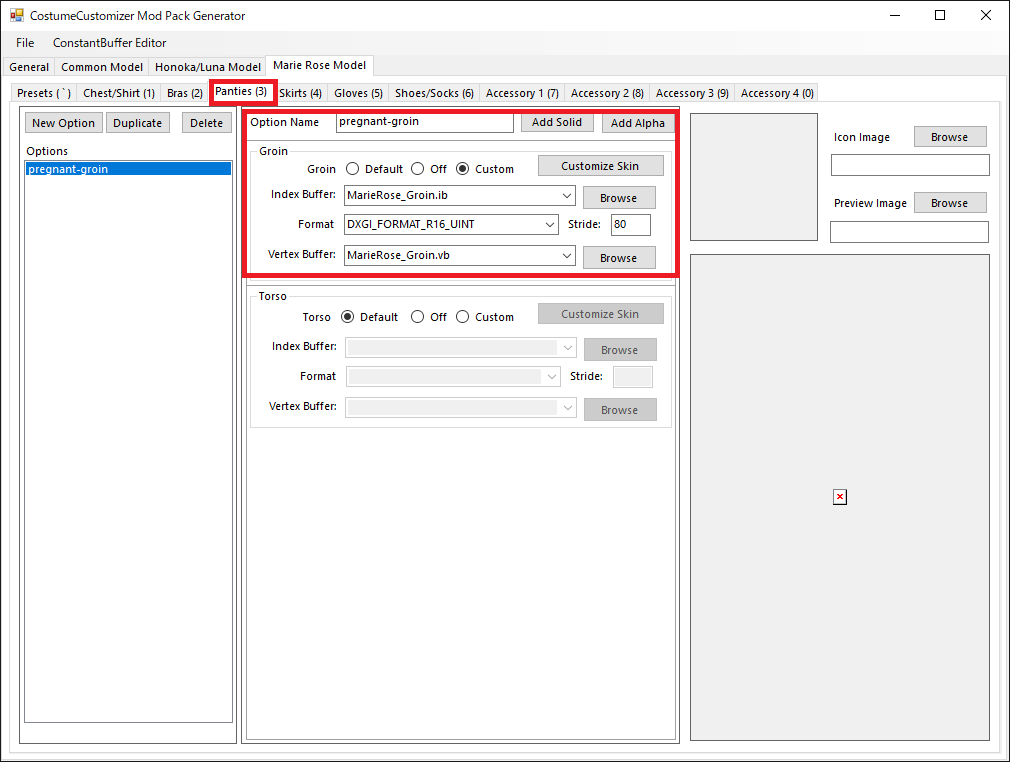Select the Torso Default radio button
The image size is (1010, 762).
[x=347, y=317]
